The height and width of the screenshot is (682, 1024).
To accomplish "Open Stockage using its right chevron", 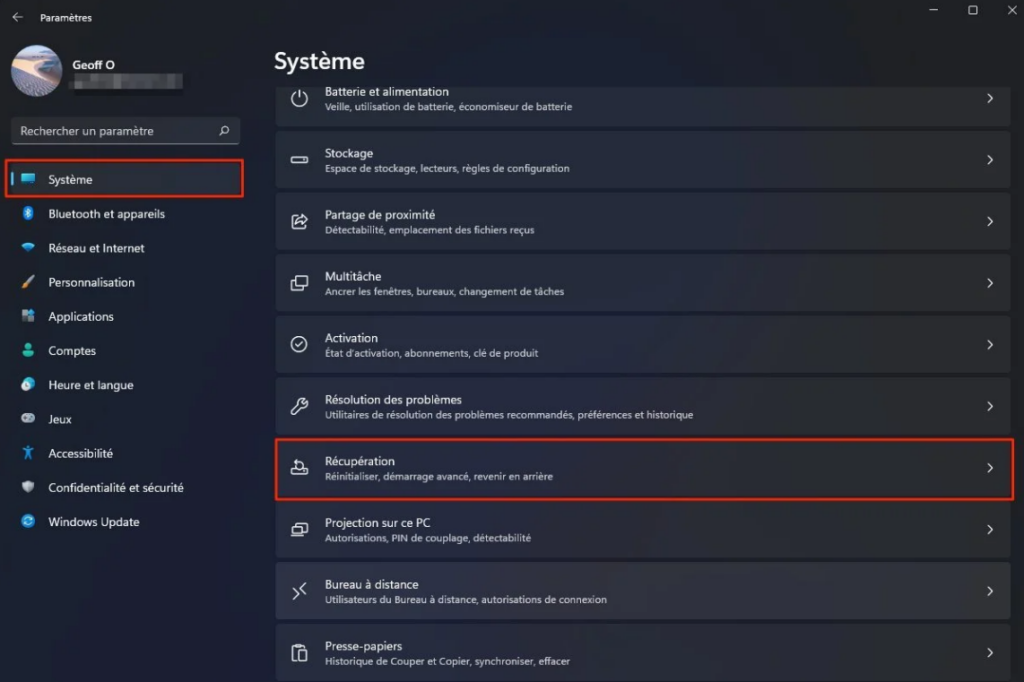I will [x=990, y=160].
